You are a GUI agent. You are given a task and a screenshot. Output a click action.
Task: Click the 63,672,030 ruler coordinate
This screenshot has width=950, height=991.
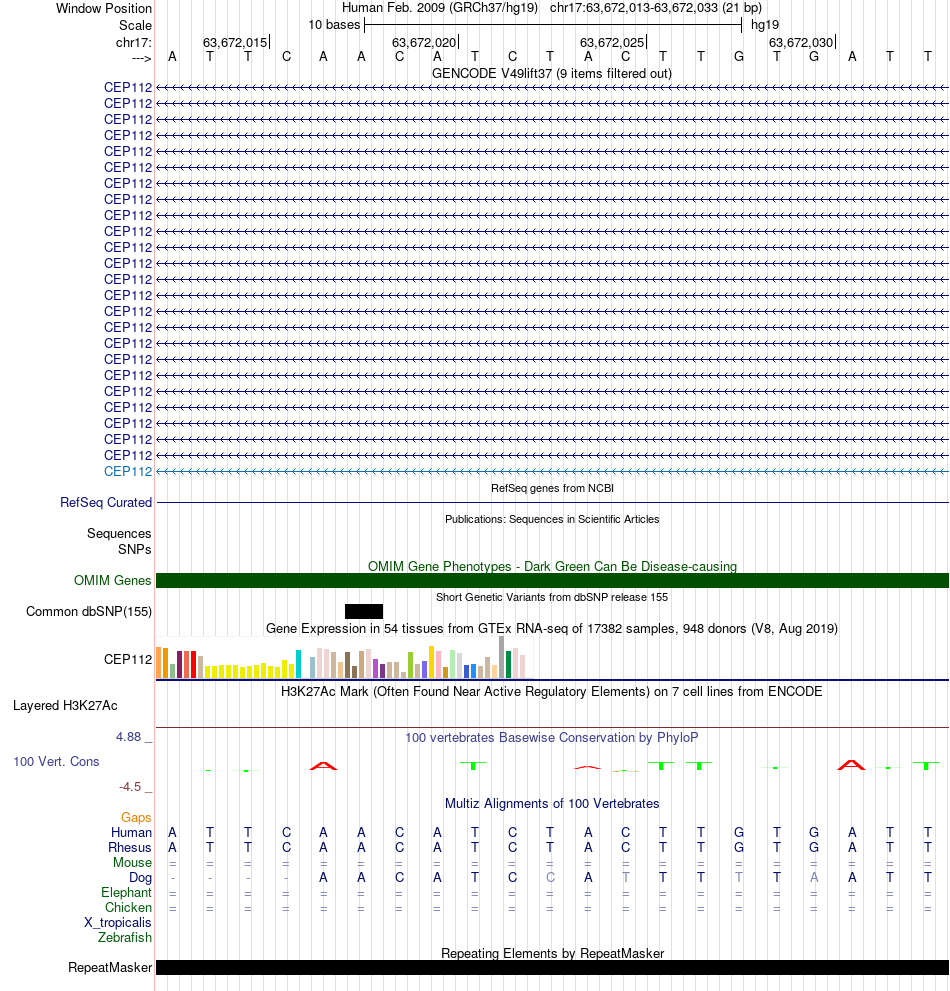(x=801, y=42)
